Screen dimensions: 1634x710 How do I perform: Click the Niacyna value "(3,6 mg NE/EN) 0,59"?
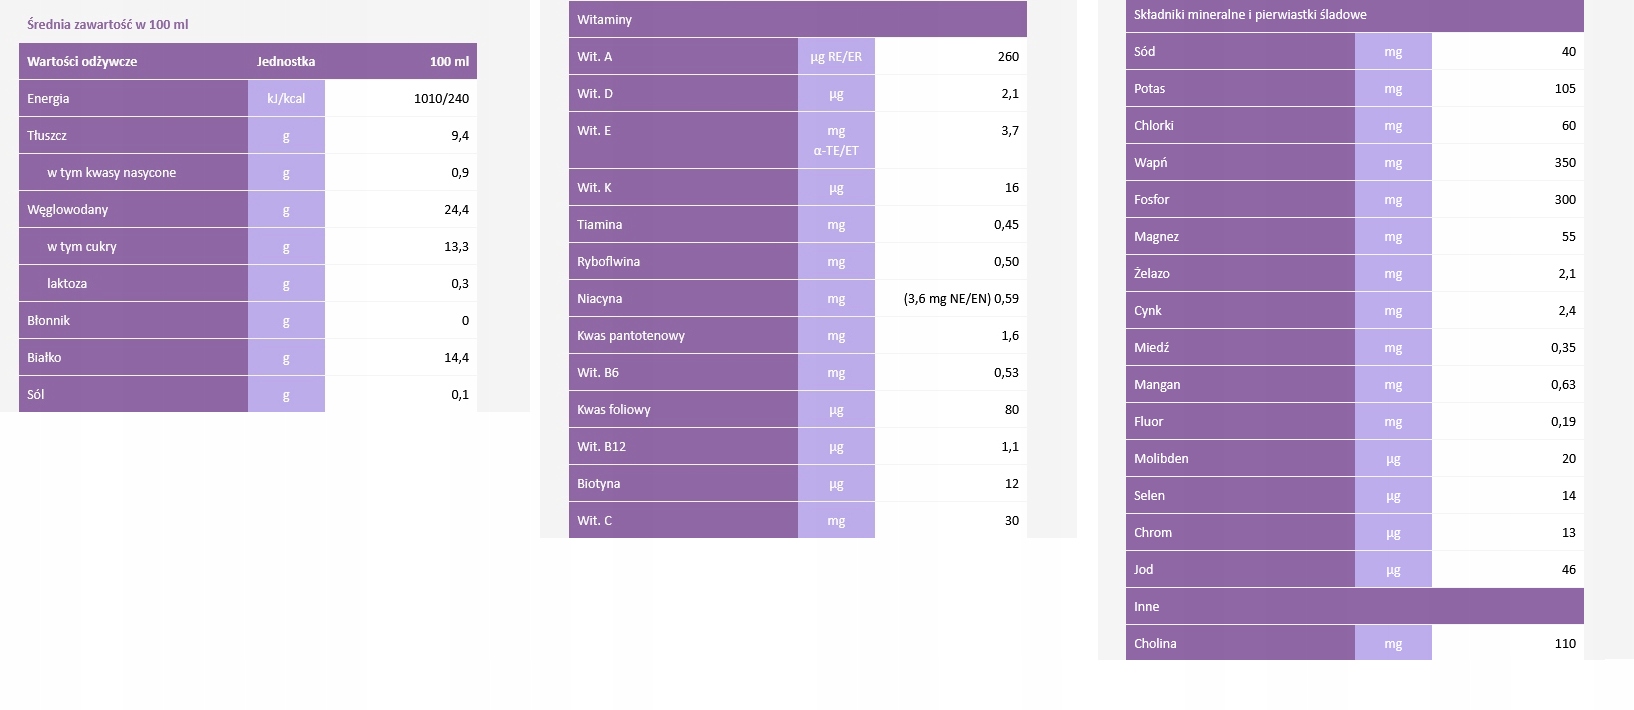tap(961, 298)
